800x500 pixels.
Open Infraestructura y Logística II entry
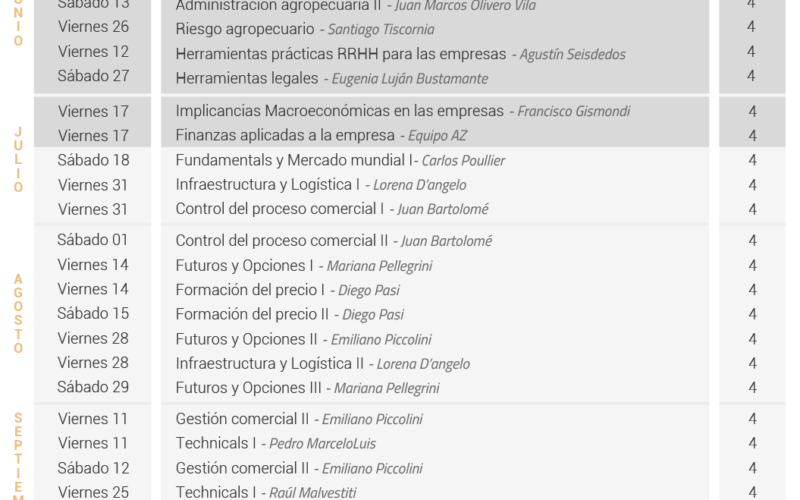coord(322,364)
